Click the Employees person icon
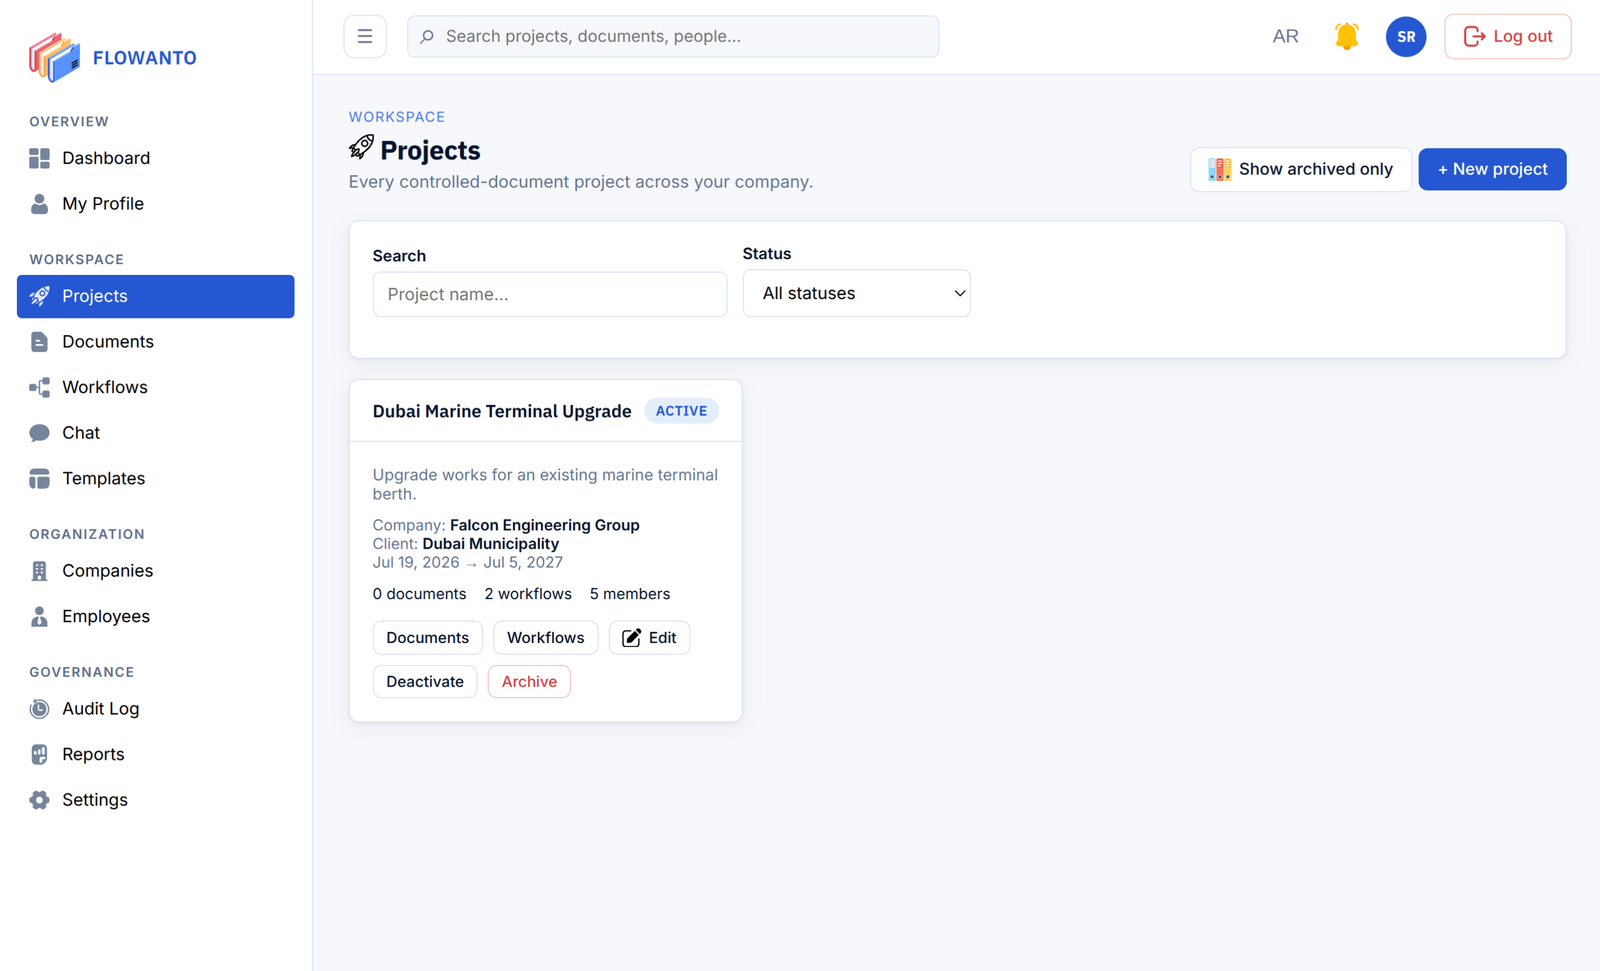 pyautogui.click(x=39, y=616)
